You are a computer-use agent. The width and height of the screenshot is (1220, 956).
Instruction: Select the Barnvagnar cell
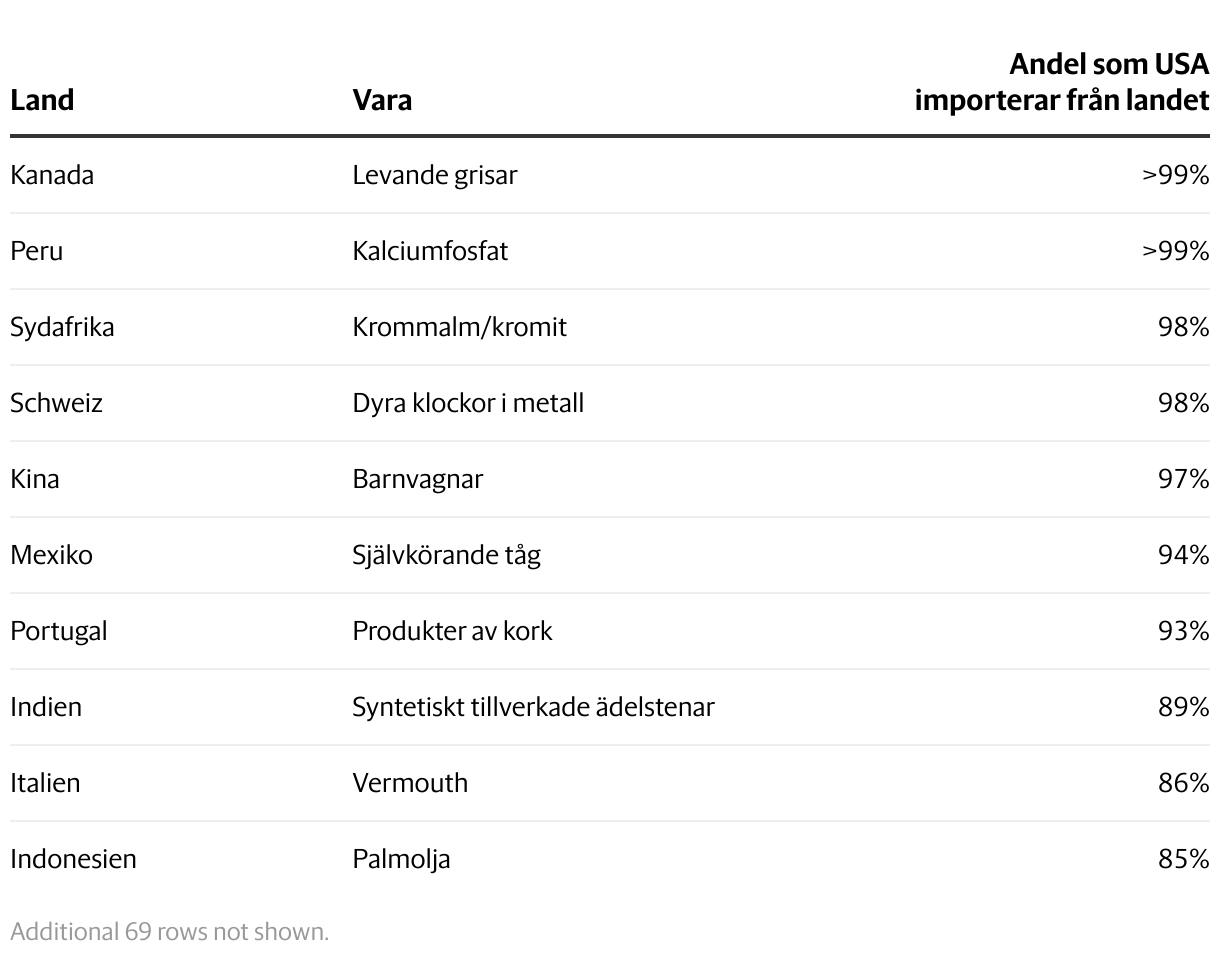coord(418,479)
